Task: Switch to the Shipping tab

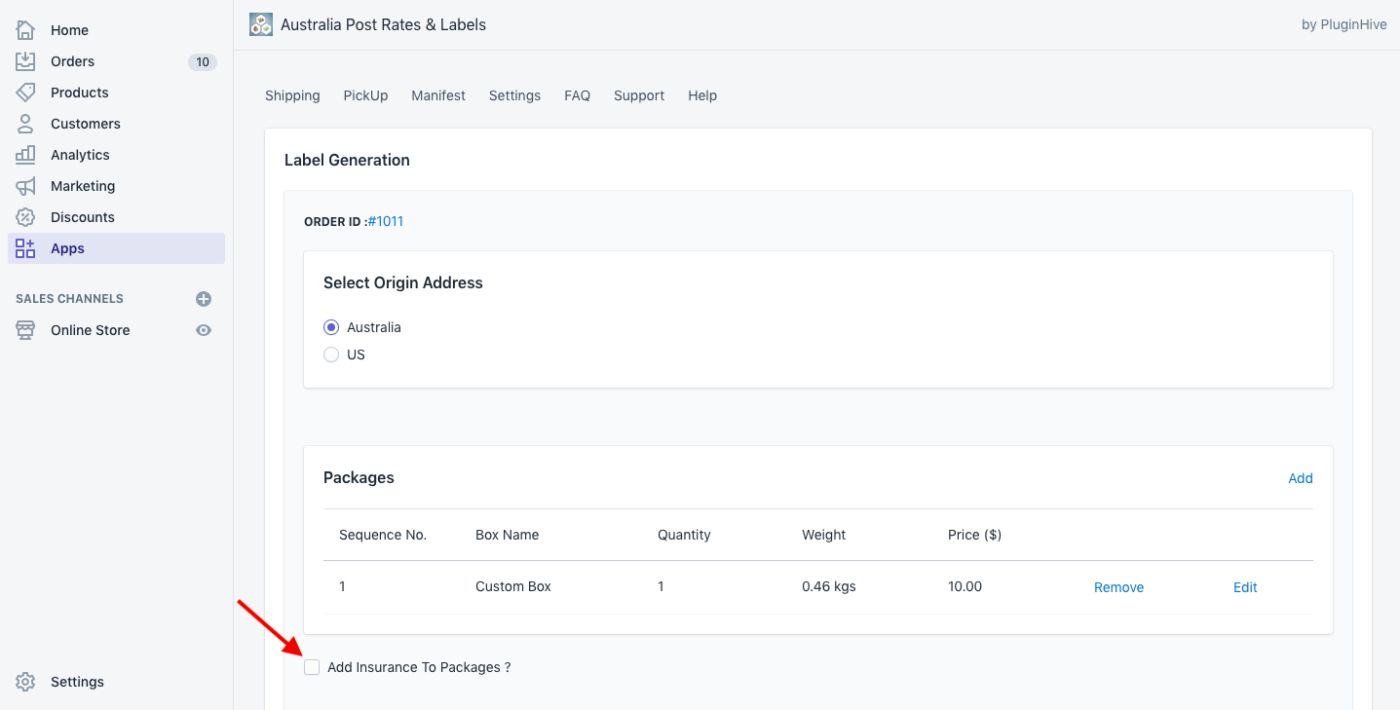Action: click(x=293, y=96)
